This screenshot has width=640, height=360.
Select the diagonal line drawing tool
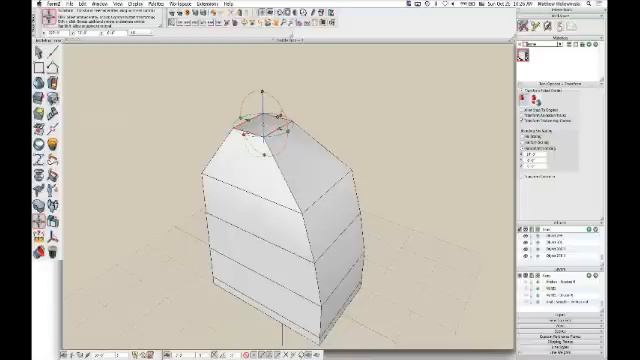(53, 52)
